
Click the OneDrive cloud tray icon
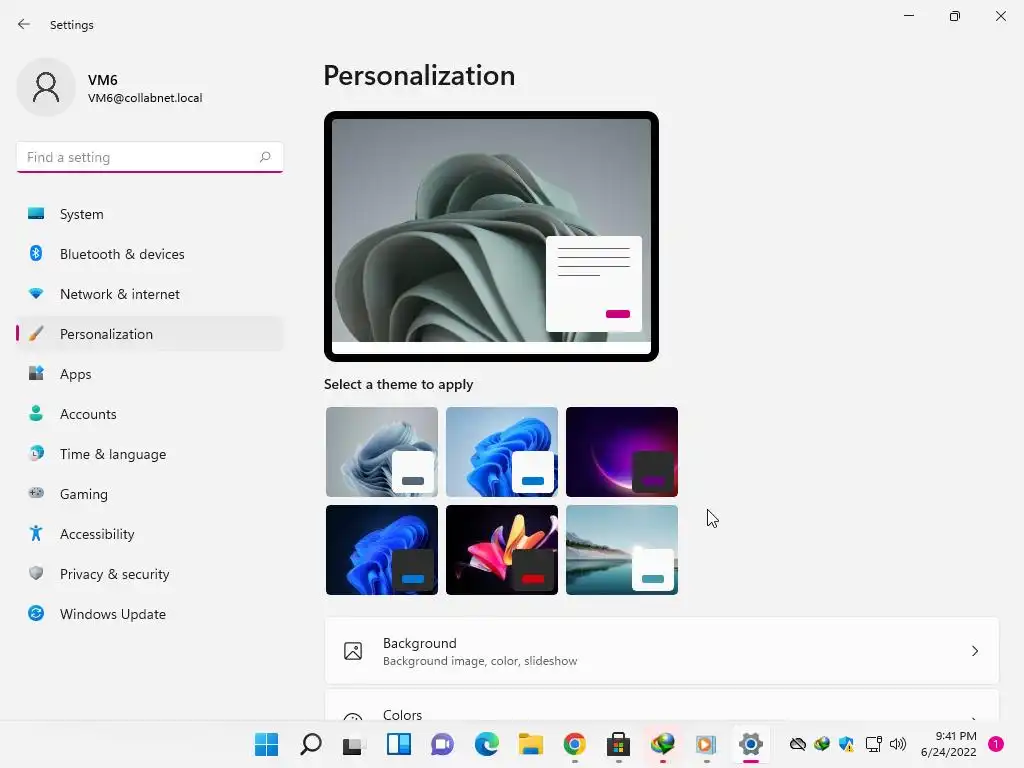tap(797, 744)
